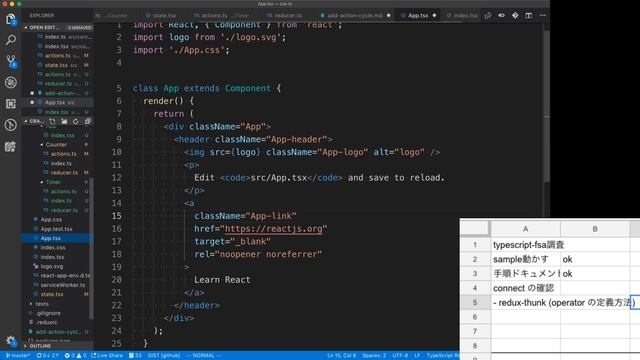Viewport: 640px width, 360px height.
Task: Click spreadsheet cell B2 containing ok
Action: (x=595, y=259)
